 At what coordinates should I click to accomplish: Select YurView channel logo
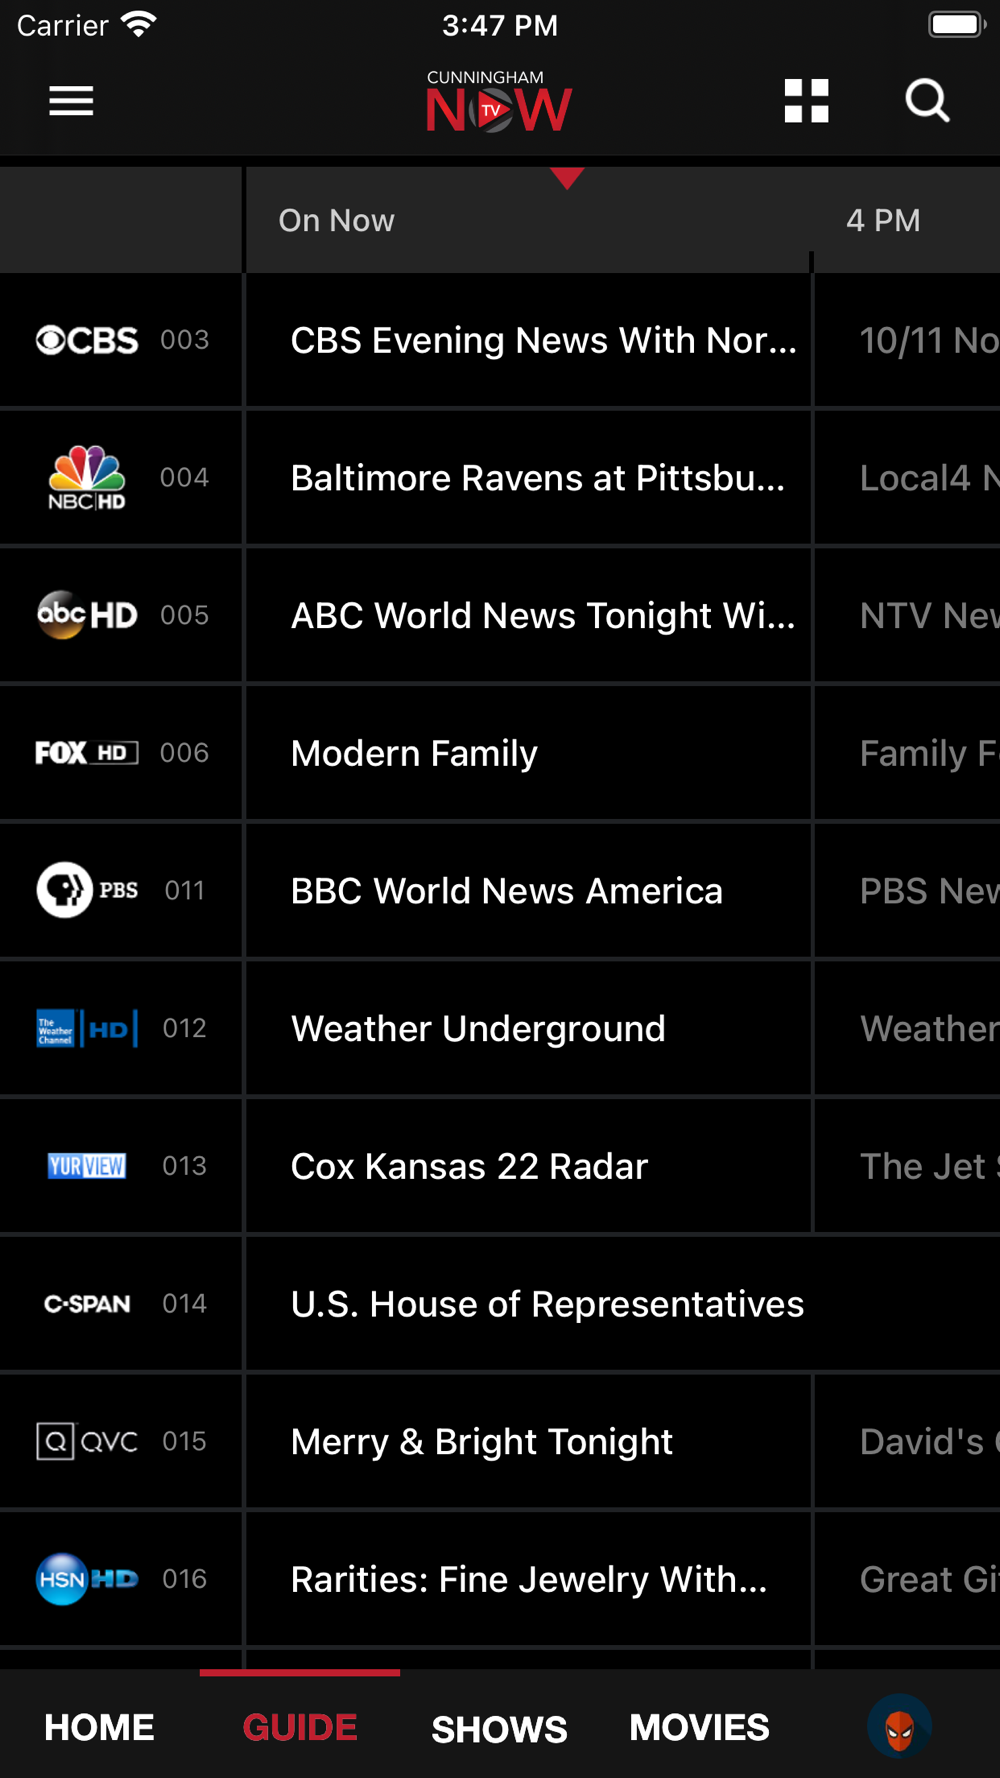click(87, 1166)
